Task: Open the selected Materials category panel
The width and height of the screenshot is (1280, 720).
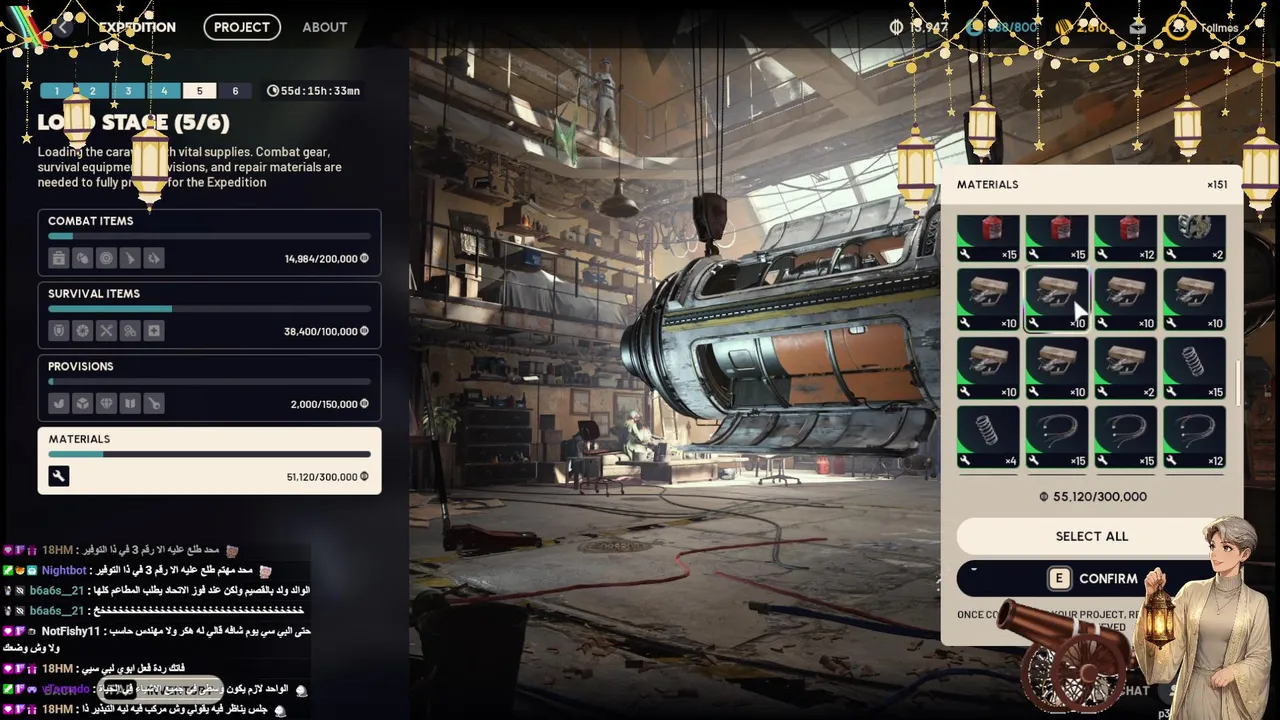Action: tap(209, 461)
